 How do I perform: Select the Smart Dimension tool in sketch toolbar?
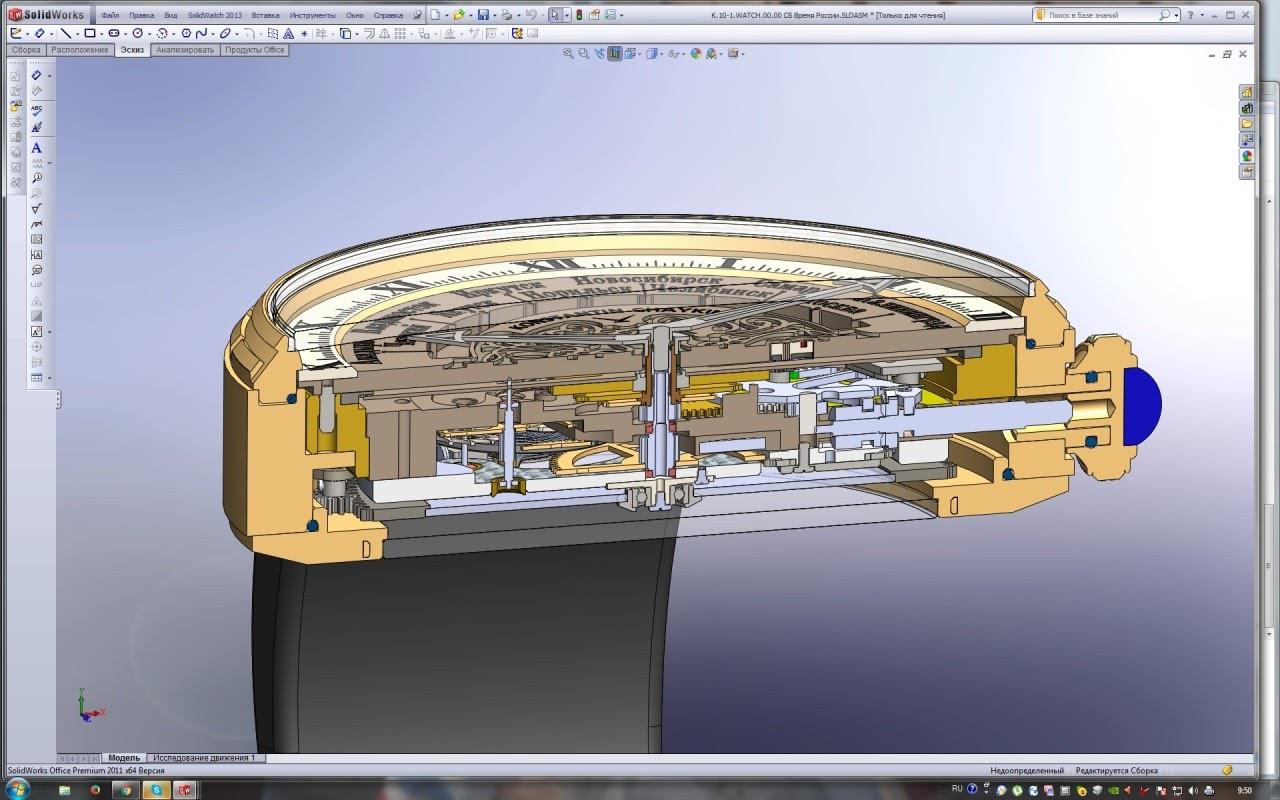click(x=40, y=33)
